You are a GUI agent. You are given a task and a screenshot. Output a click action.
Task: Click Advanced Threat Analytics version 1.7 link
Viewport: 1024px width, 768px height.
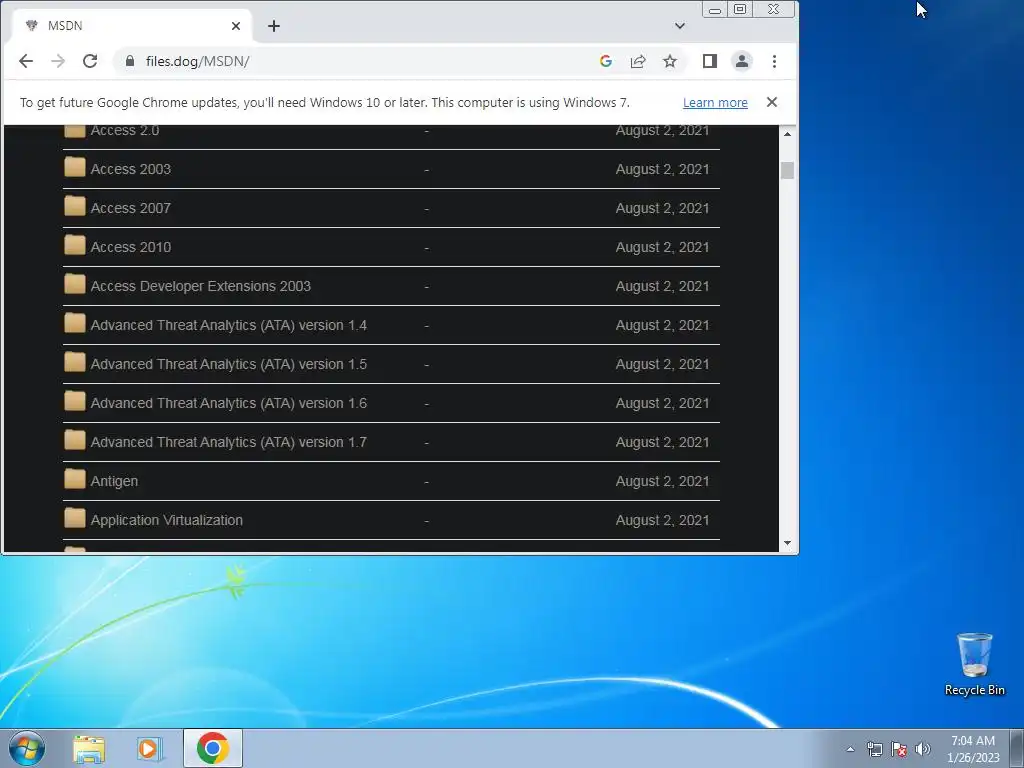point(229,442)
